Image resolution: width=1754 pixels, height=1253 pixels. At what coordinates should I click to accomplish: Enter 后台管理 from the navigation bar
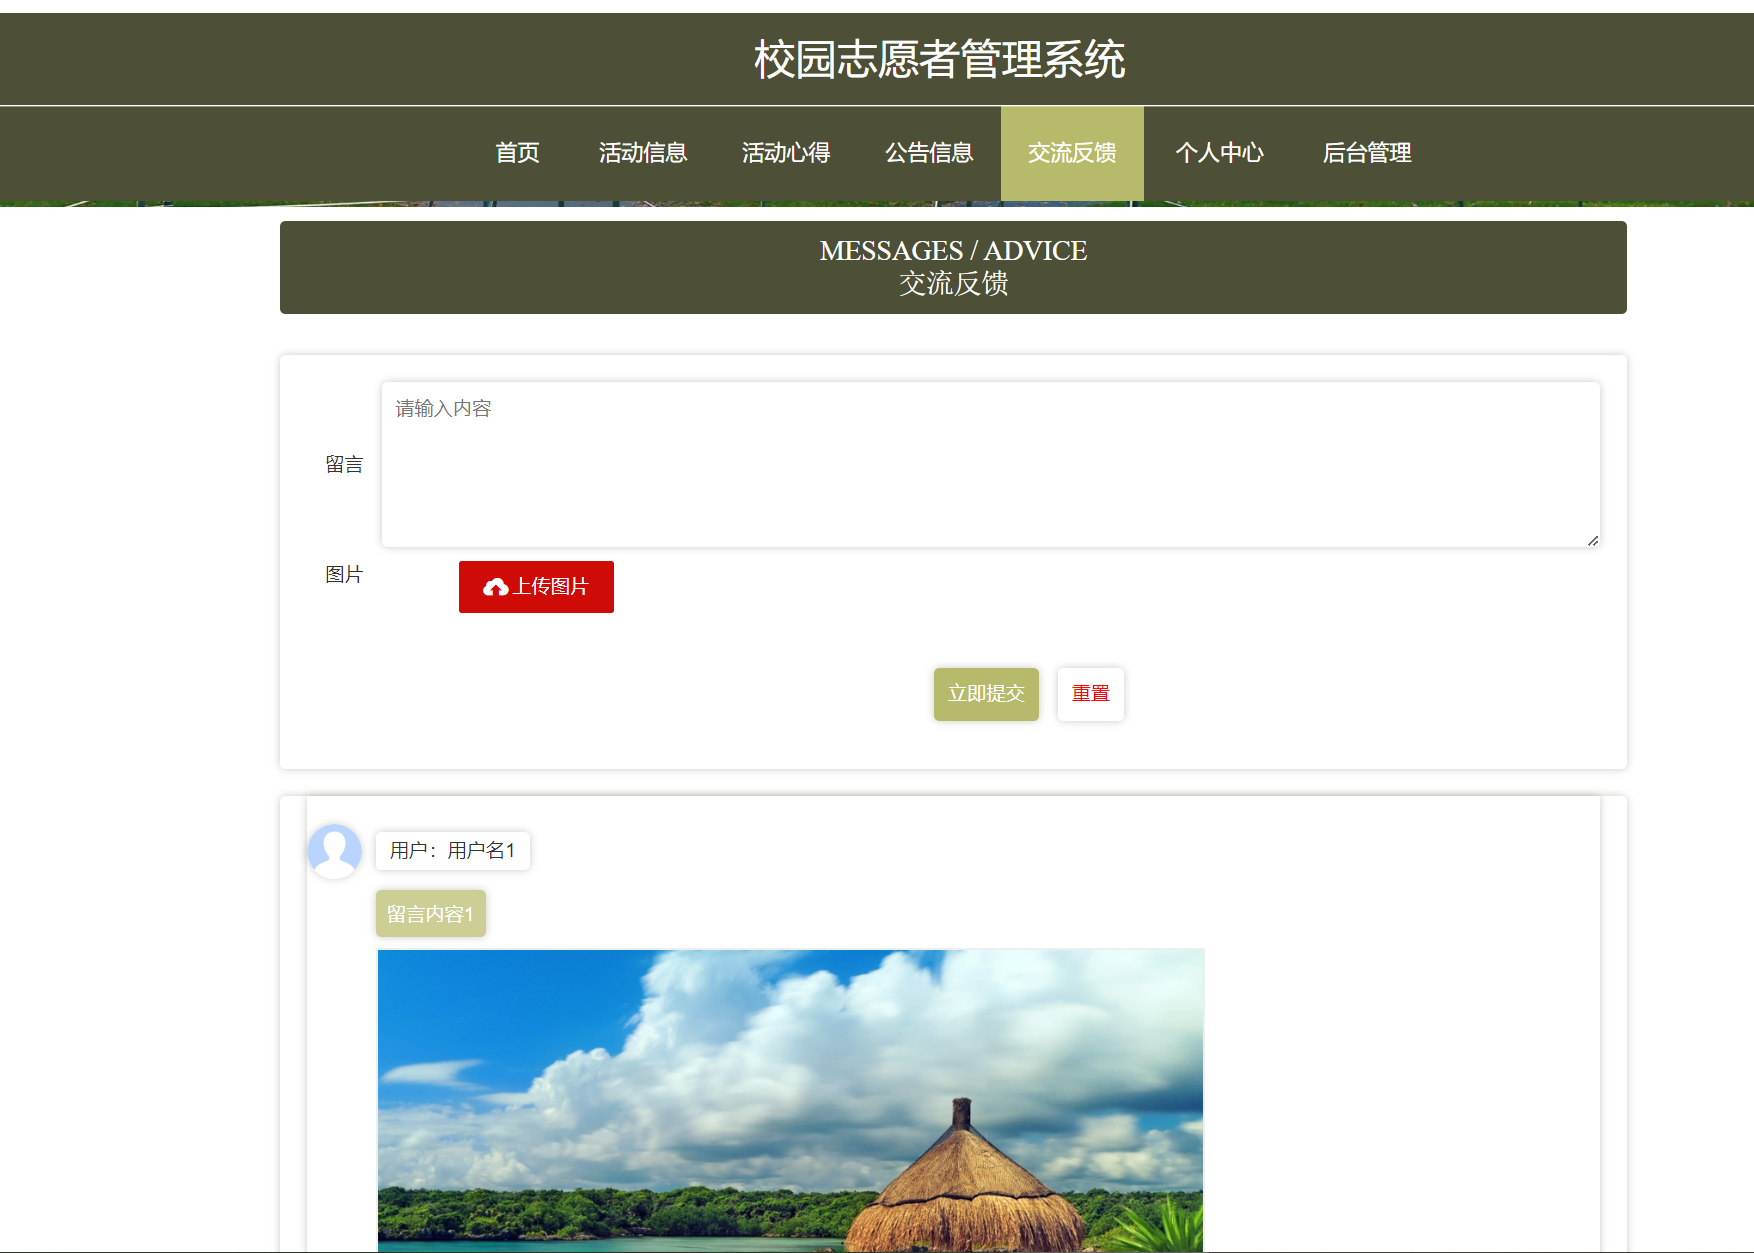(x=1367, y=153)
